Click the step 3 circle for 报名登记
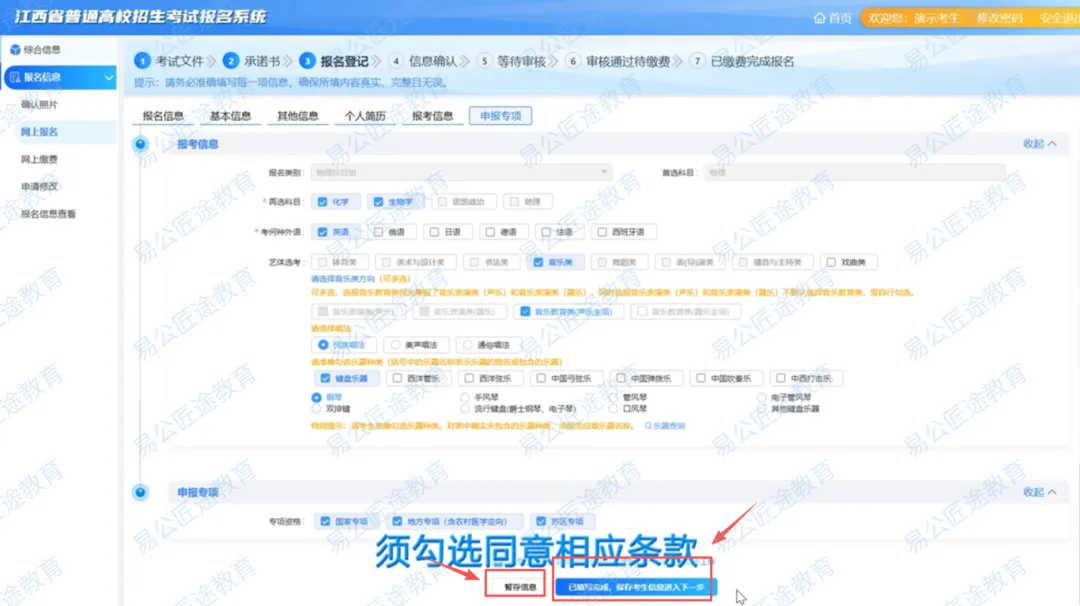 pos(307,61)
